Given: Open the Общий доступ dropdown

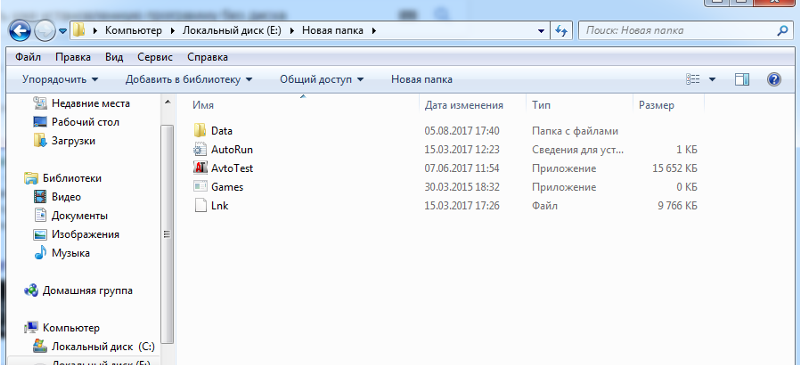Looking at the screenshot, I should (321, 80).
